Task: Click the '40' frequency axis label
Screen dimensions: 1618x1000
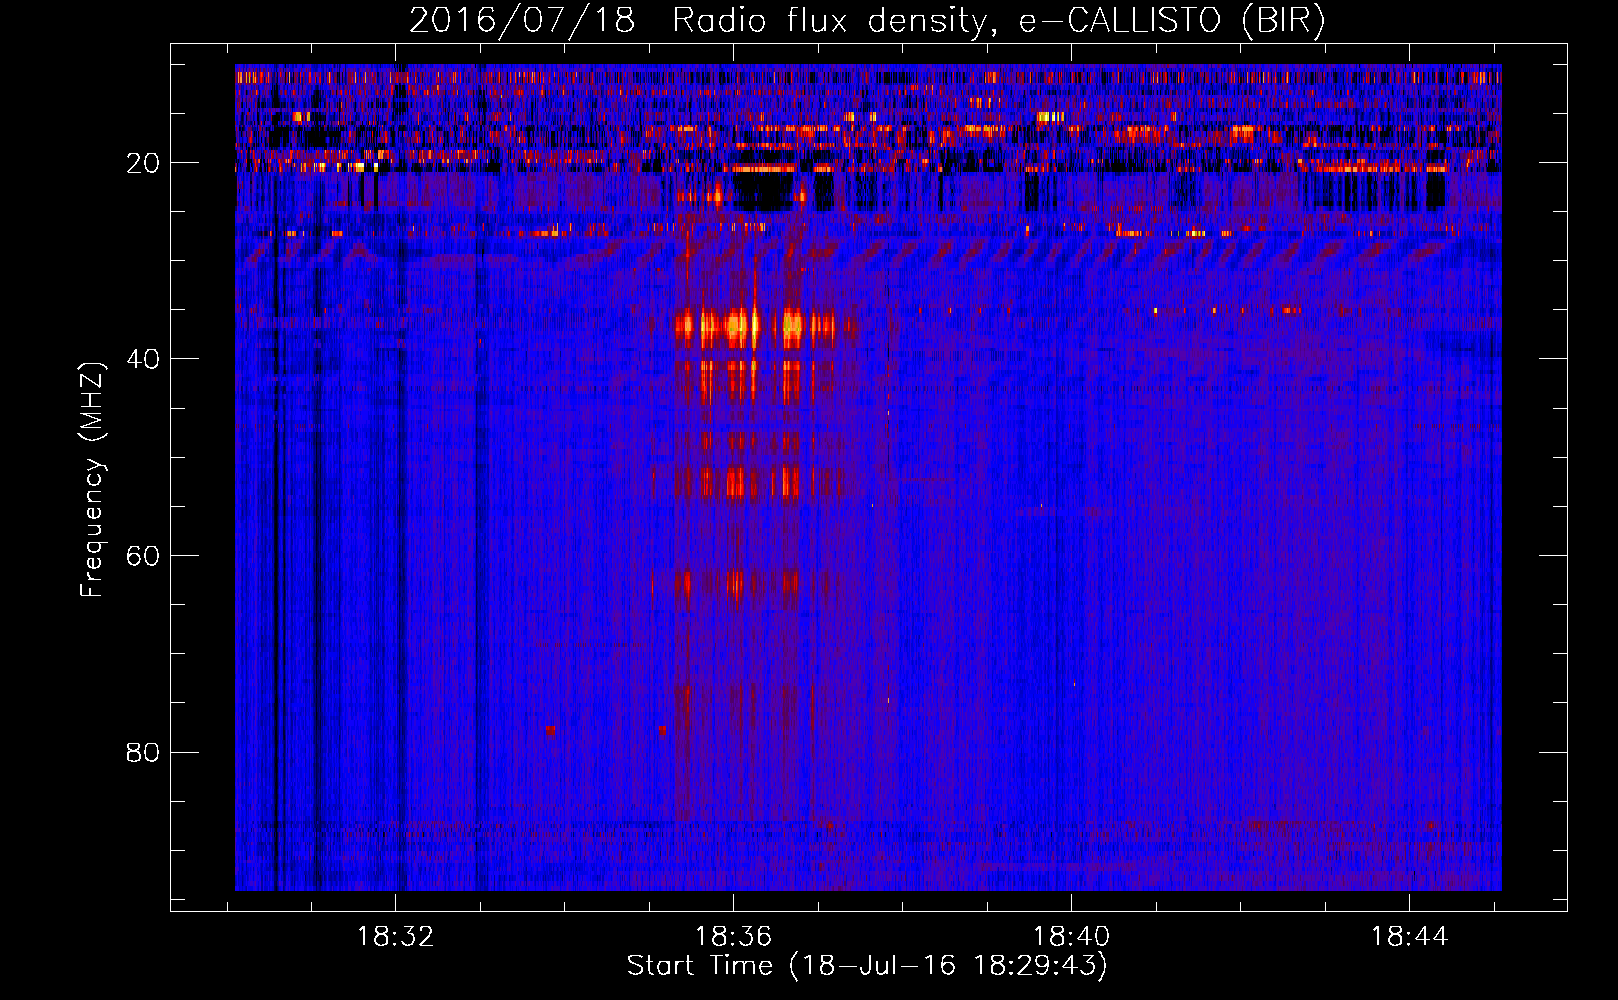Action: tap(144, 359)
